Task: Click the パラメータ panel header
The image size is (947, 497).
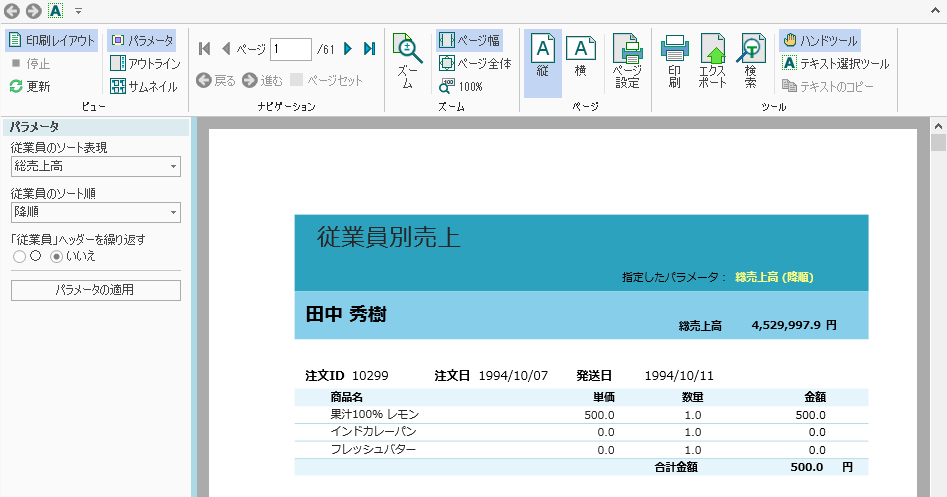Action: 96,127
